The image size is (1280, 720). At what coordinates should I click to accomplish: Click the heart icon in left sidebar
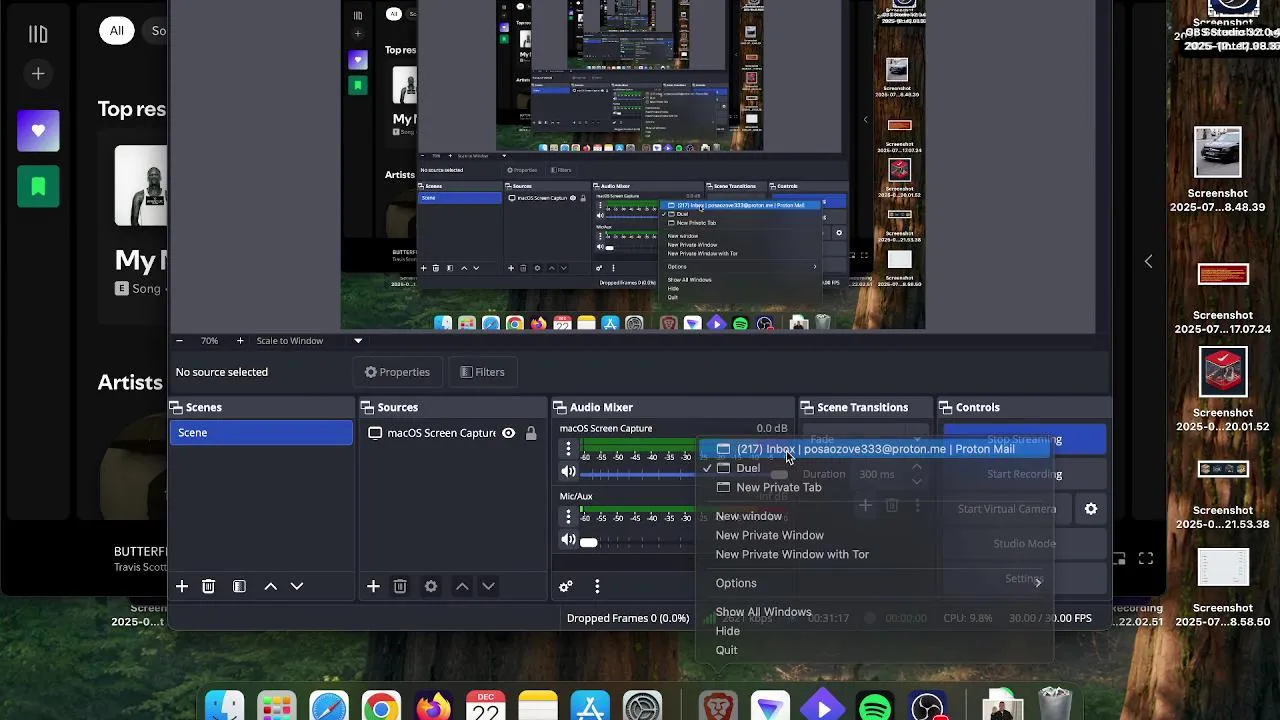coord(38,130)
